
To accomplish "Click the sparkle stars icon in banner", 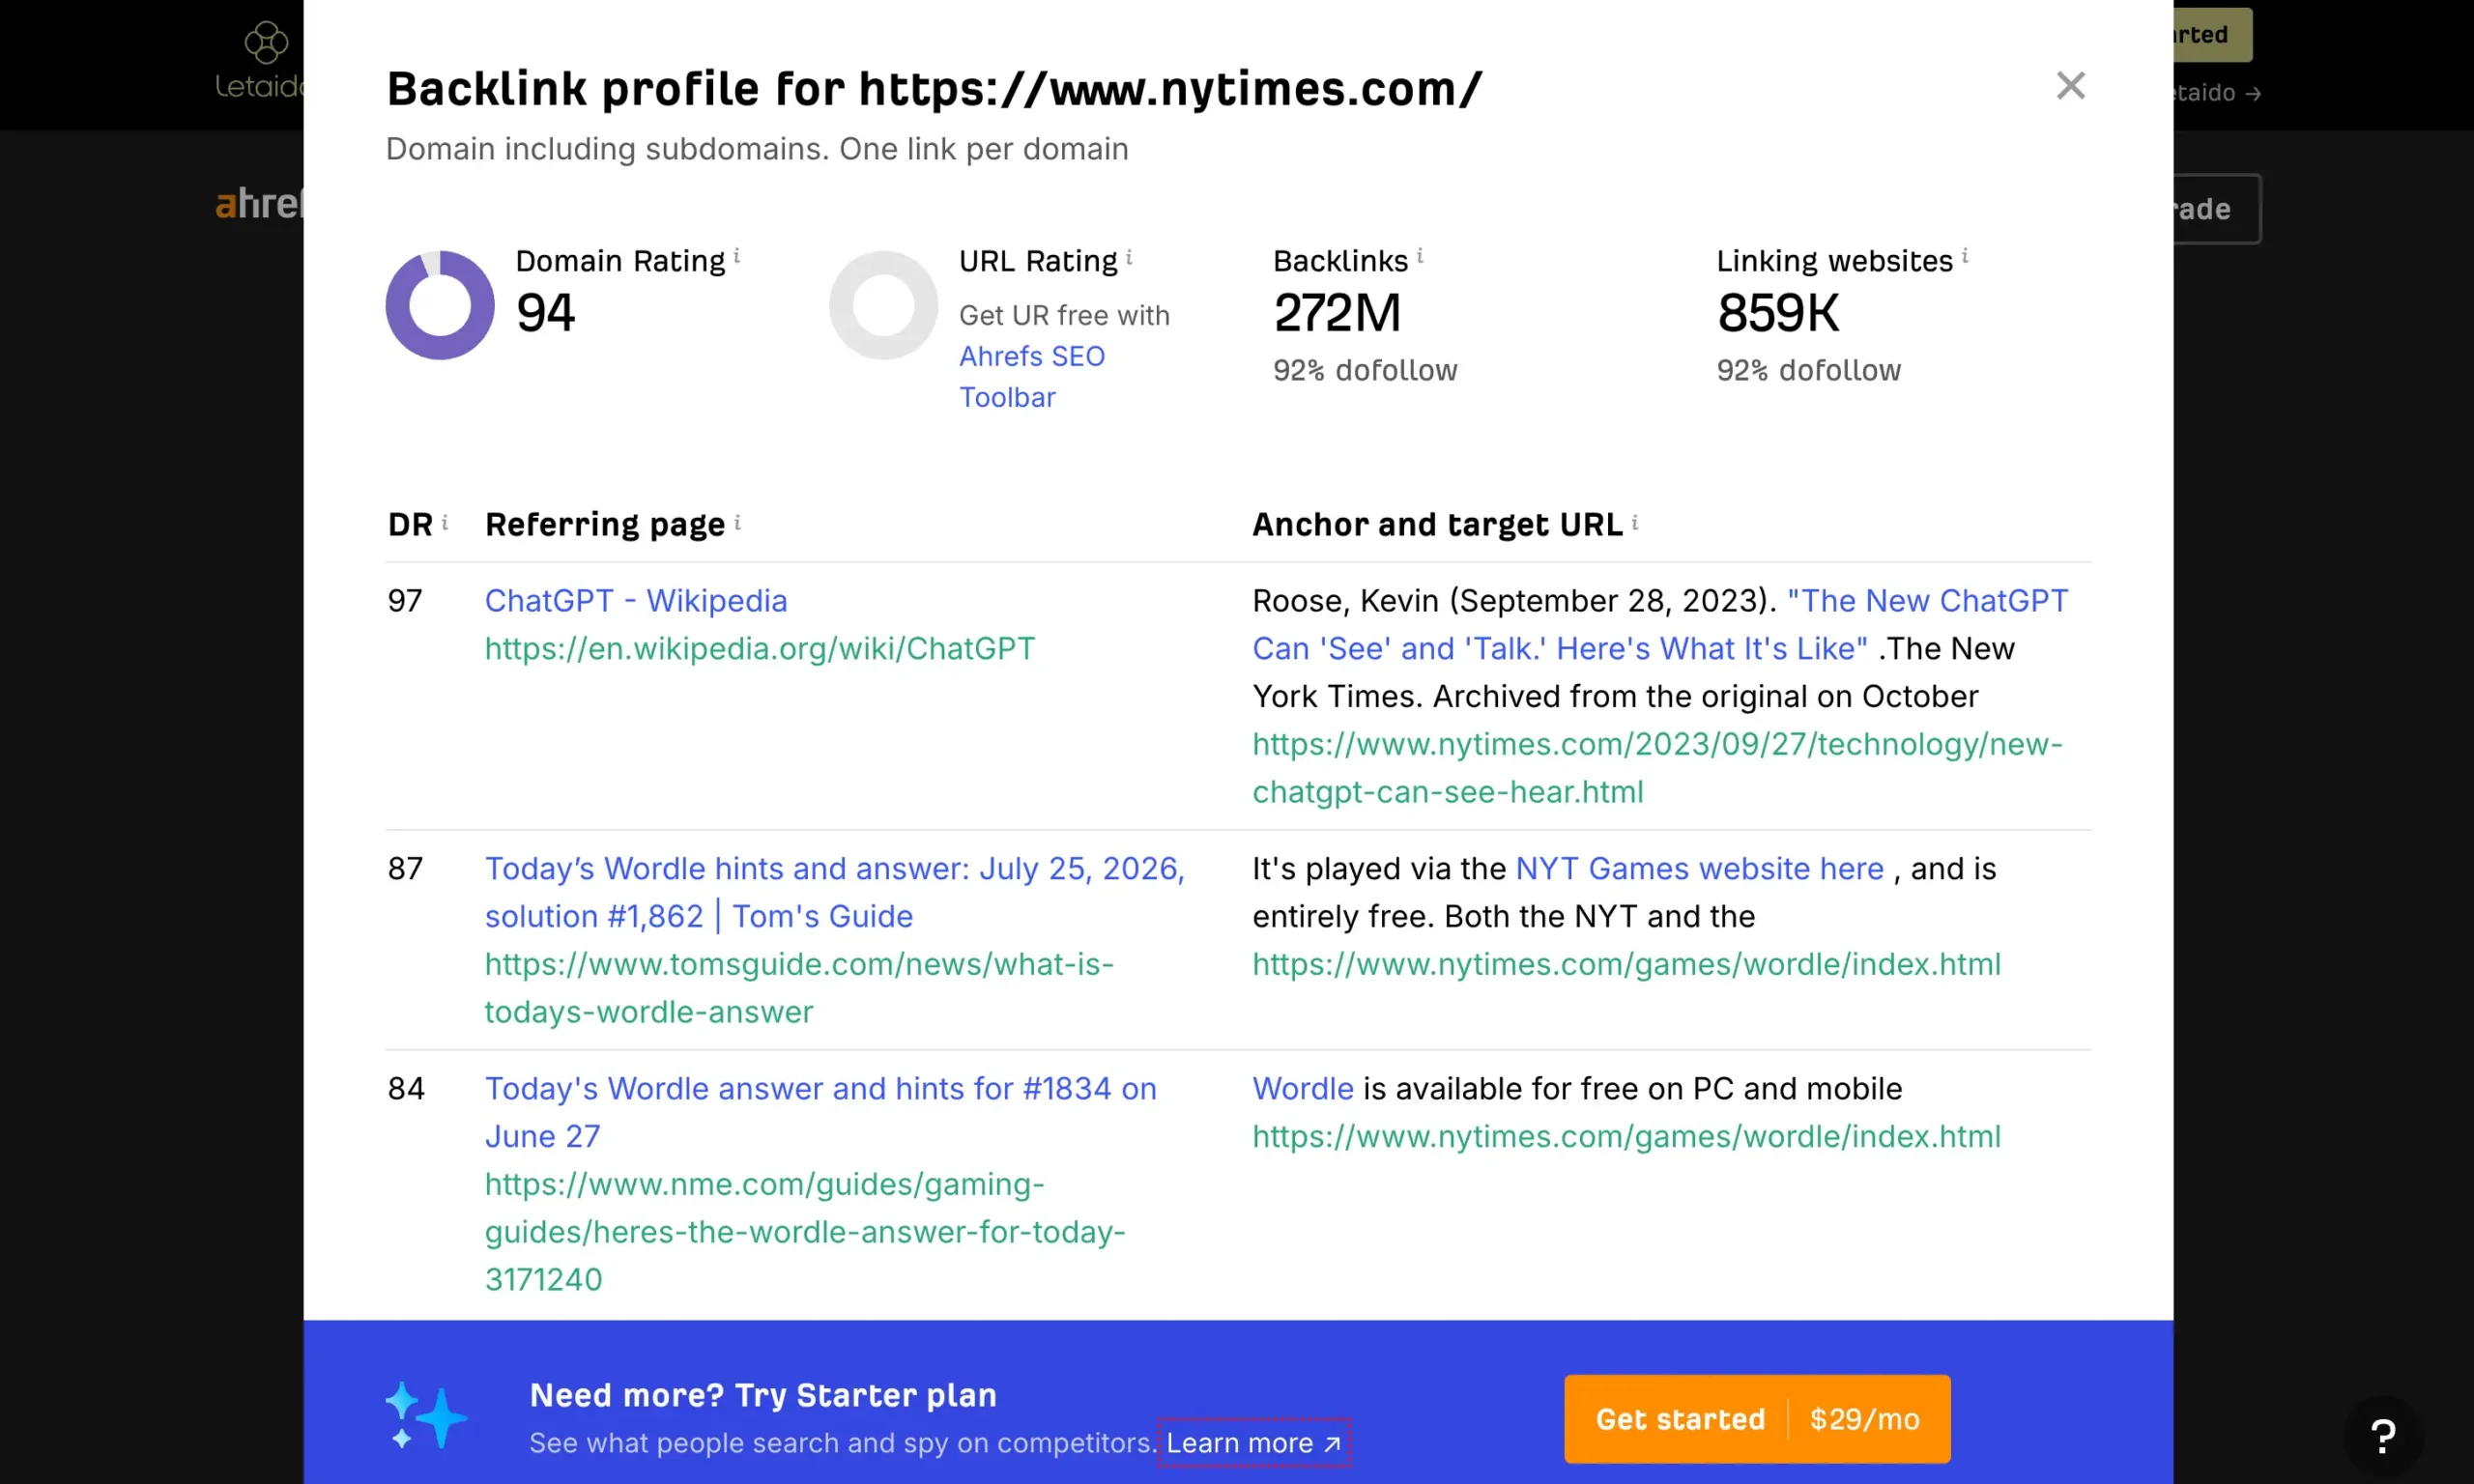I will pos(426,1415).
